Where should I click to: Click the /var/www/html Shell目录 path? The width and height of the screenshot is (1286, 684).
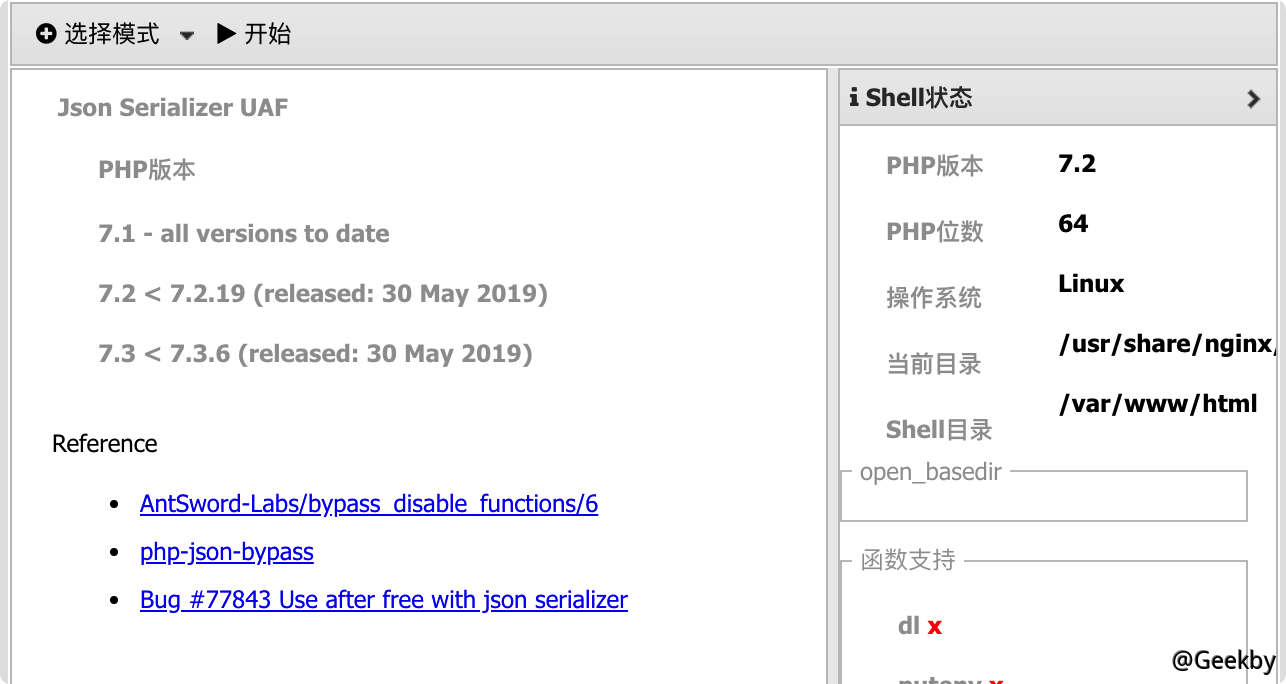coord(1158,403)
